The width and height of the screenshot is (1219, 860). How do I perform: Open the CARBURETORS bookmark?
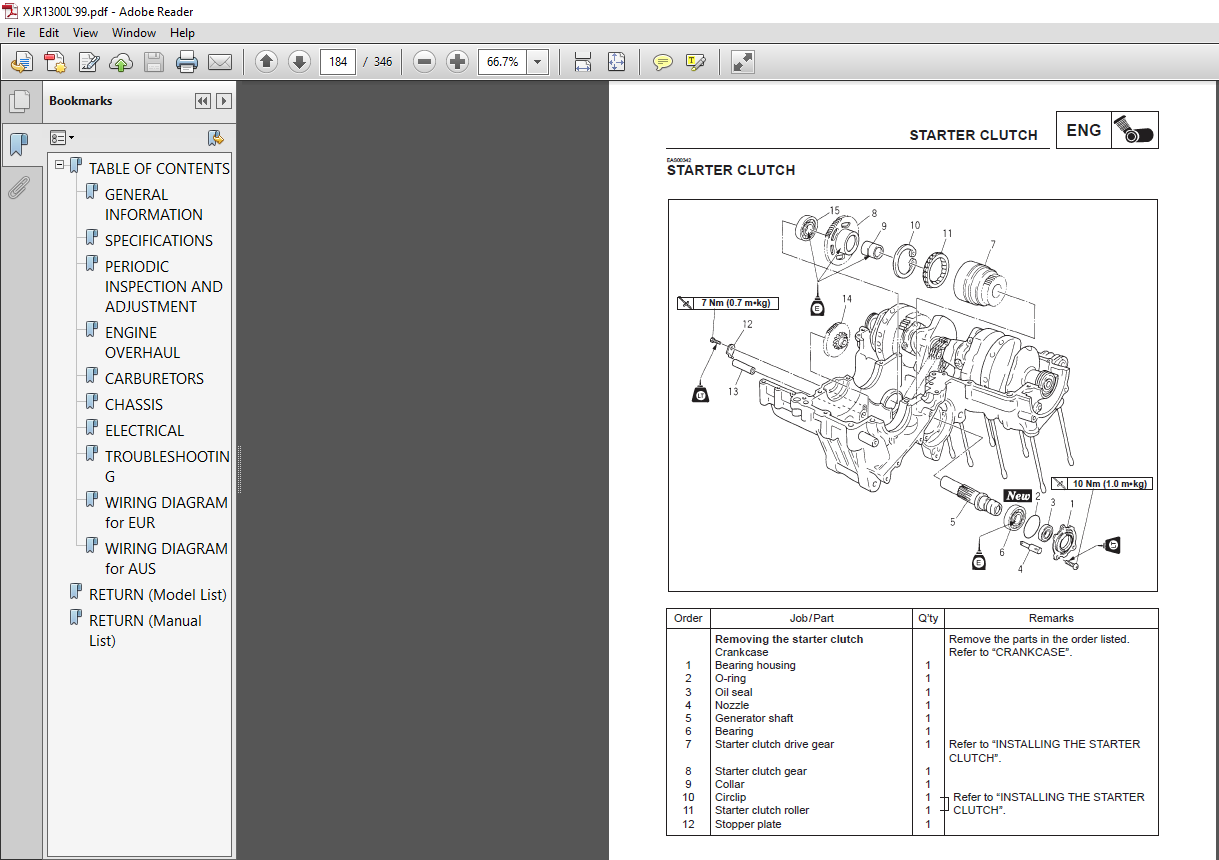[x=154, y=378]
